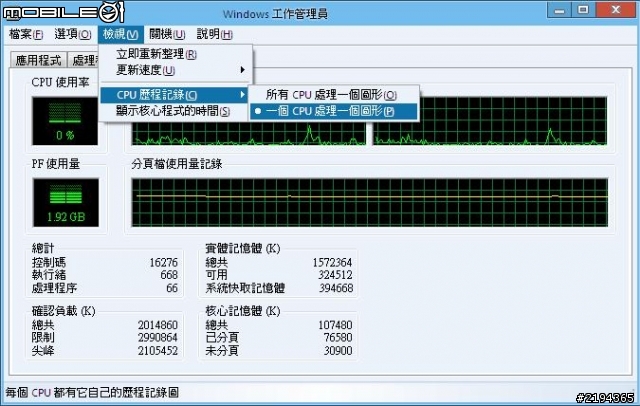Screen dimensions: 640x406
Task: Click the CPU 使用率 0 % gauge
Action: click(x=65, y=121)
